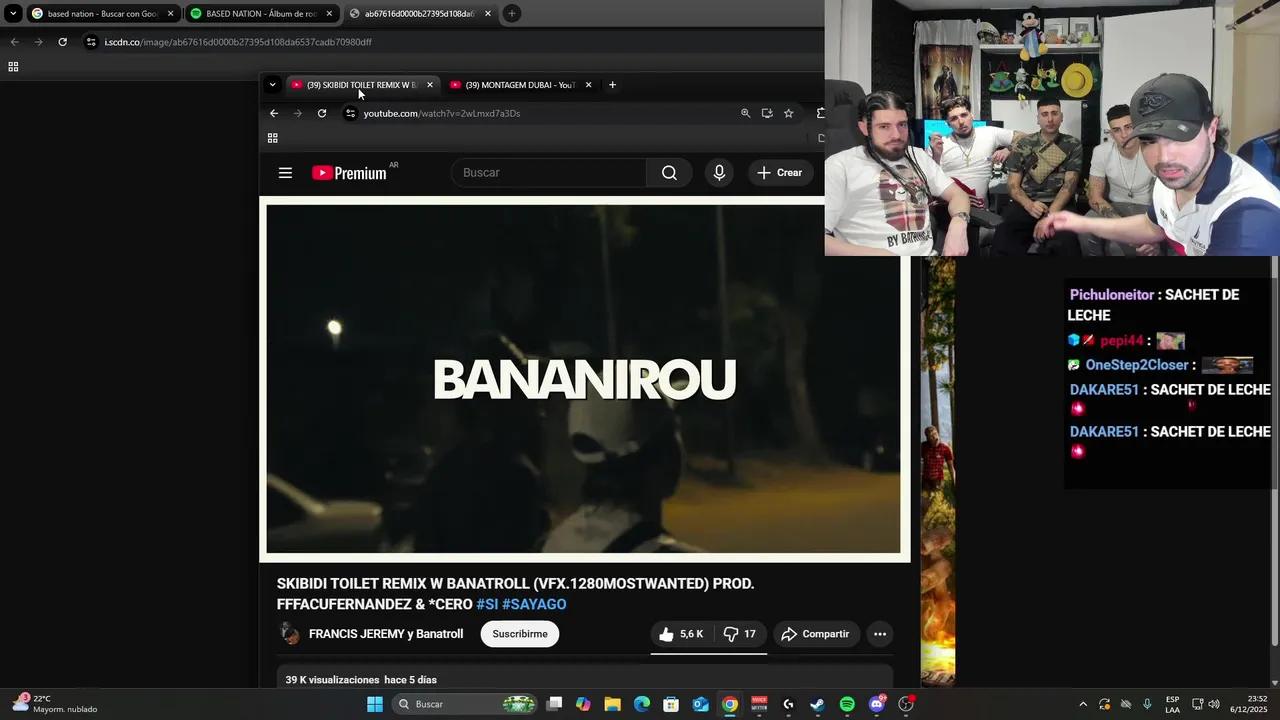Open Task View on the taskbar
This screenshot has width=1280, height=720.
555,704
